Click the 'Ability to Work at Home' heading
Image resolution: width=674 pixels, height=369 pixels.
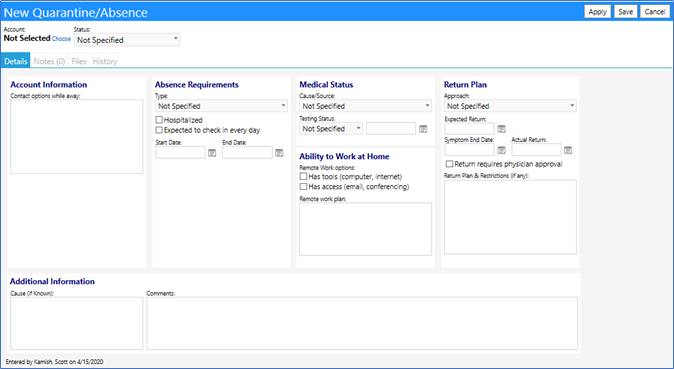point(344,157)
